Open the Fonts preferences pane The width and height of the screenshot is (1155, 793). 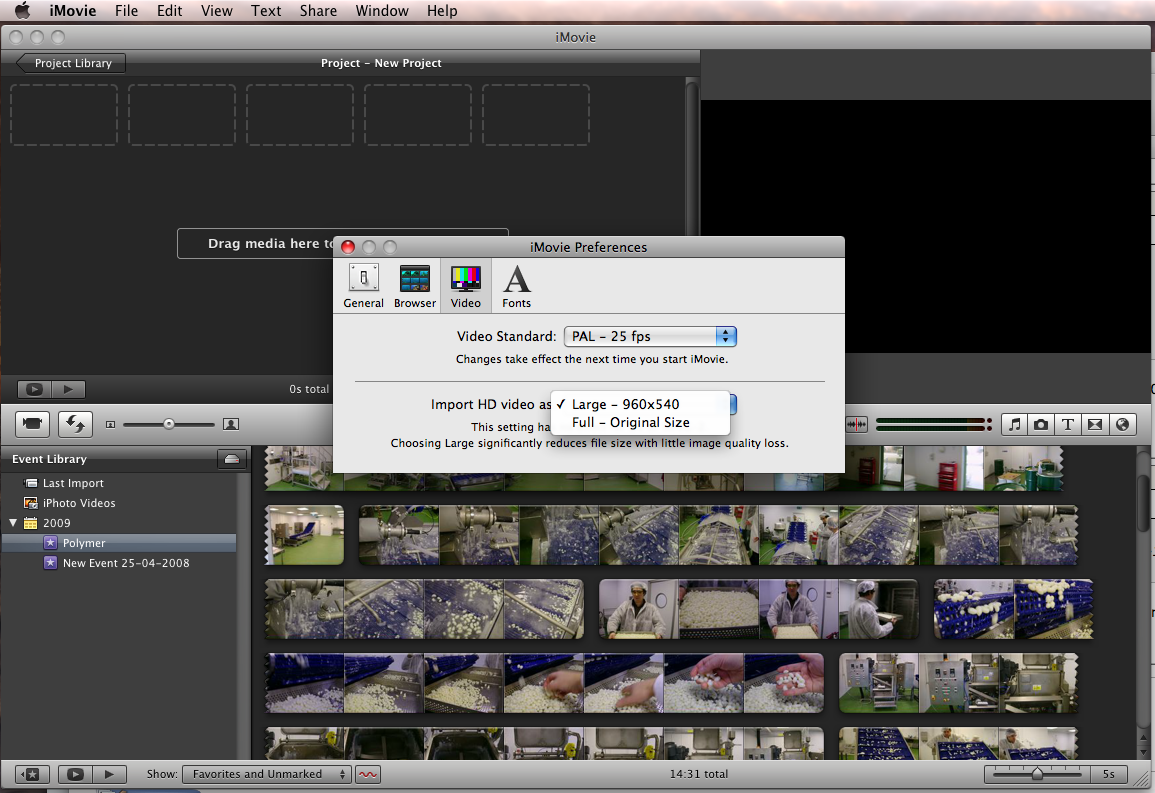click(x=516, y=286)
